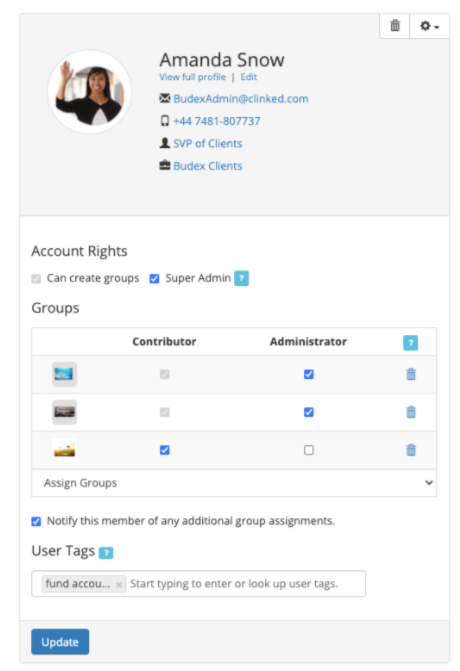The image size is (460, 671).
Task: Remove the first group with its trash icon
Action: [x=411, y=374]
